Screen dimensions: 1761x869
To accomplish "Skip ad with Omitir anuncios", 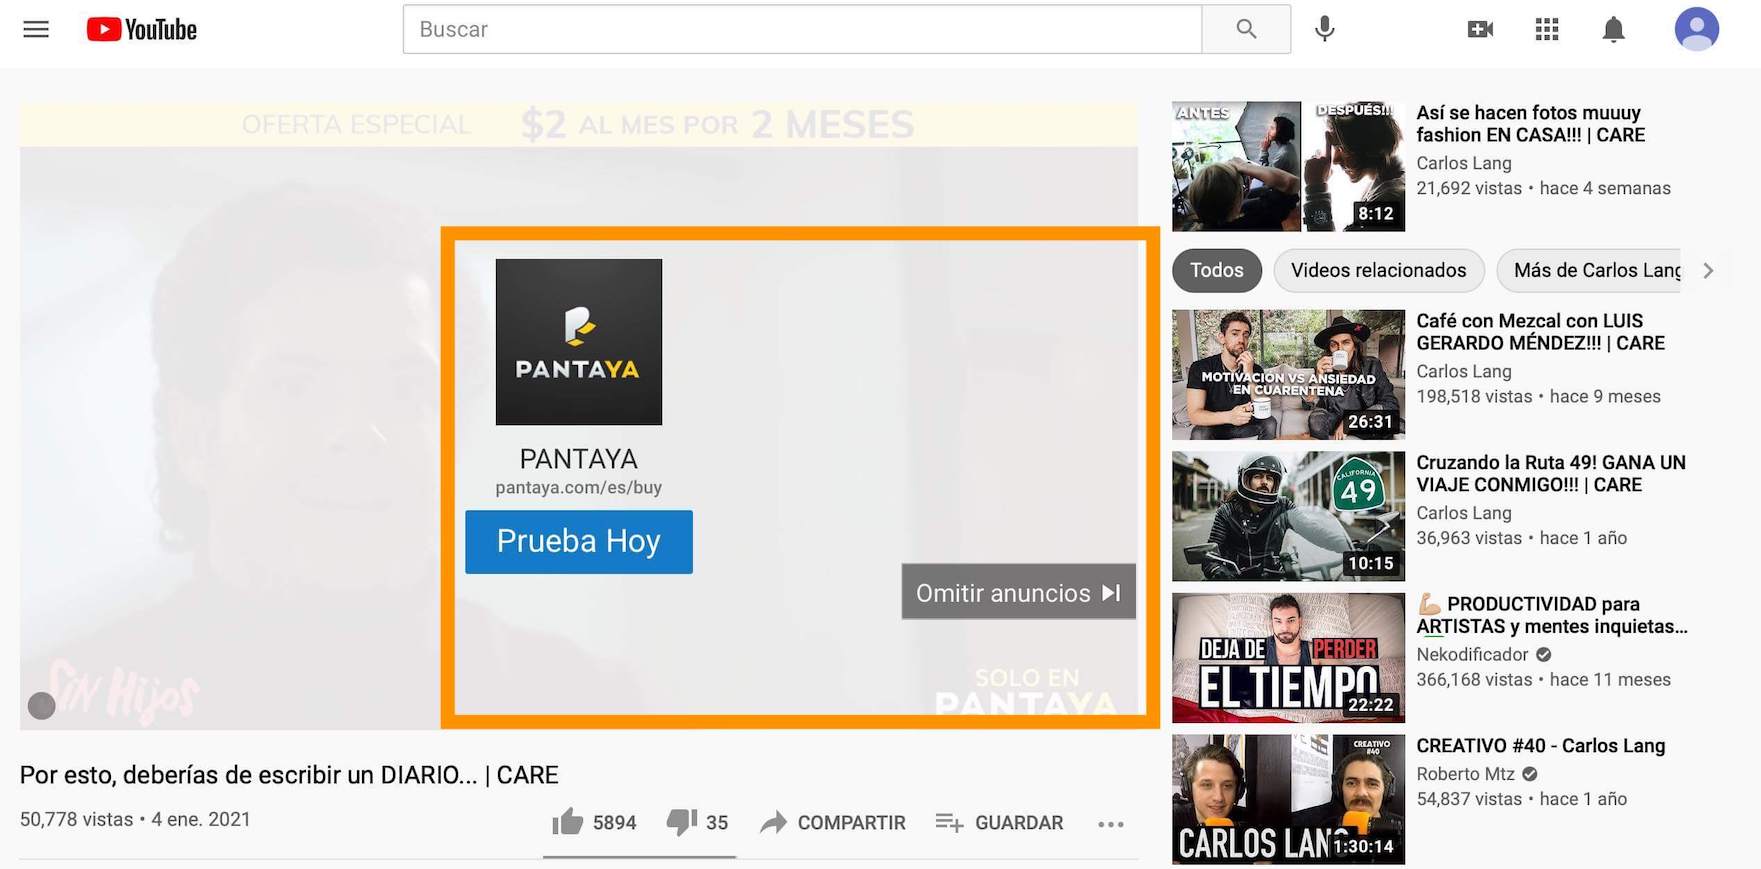I will click(1018, 592).
